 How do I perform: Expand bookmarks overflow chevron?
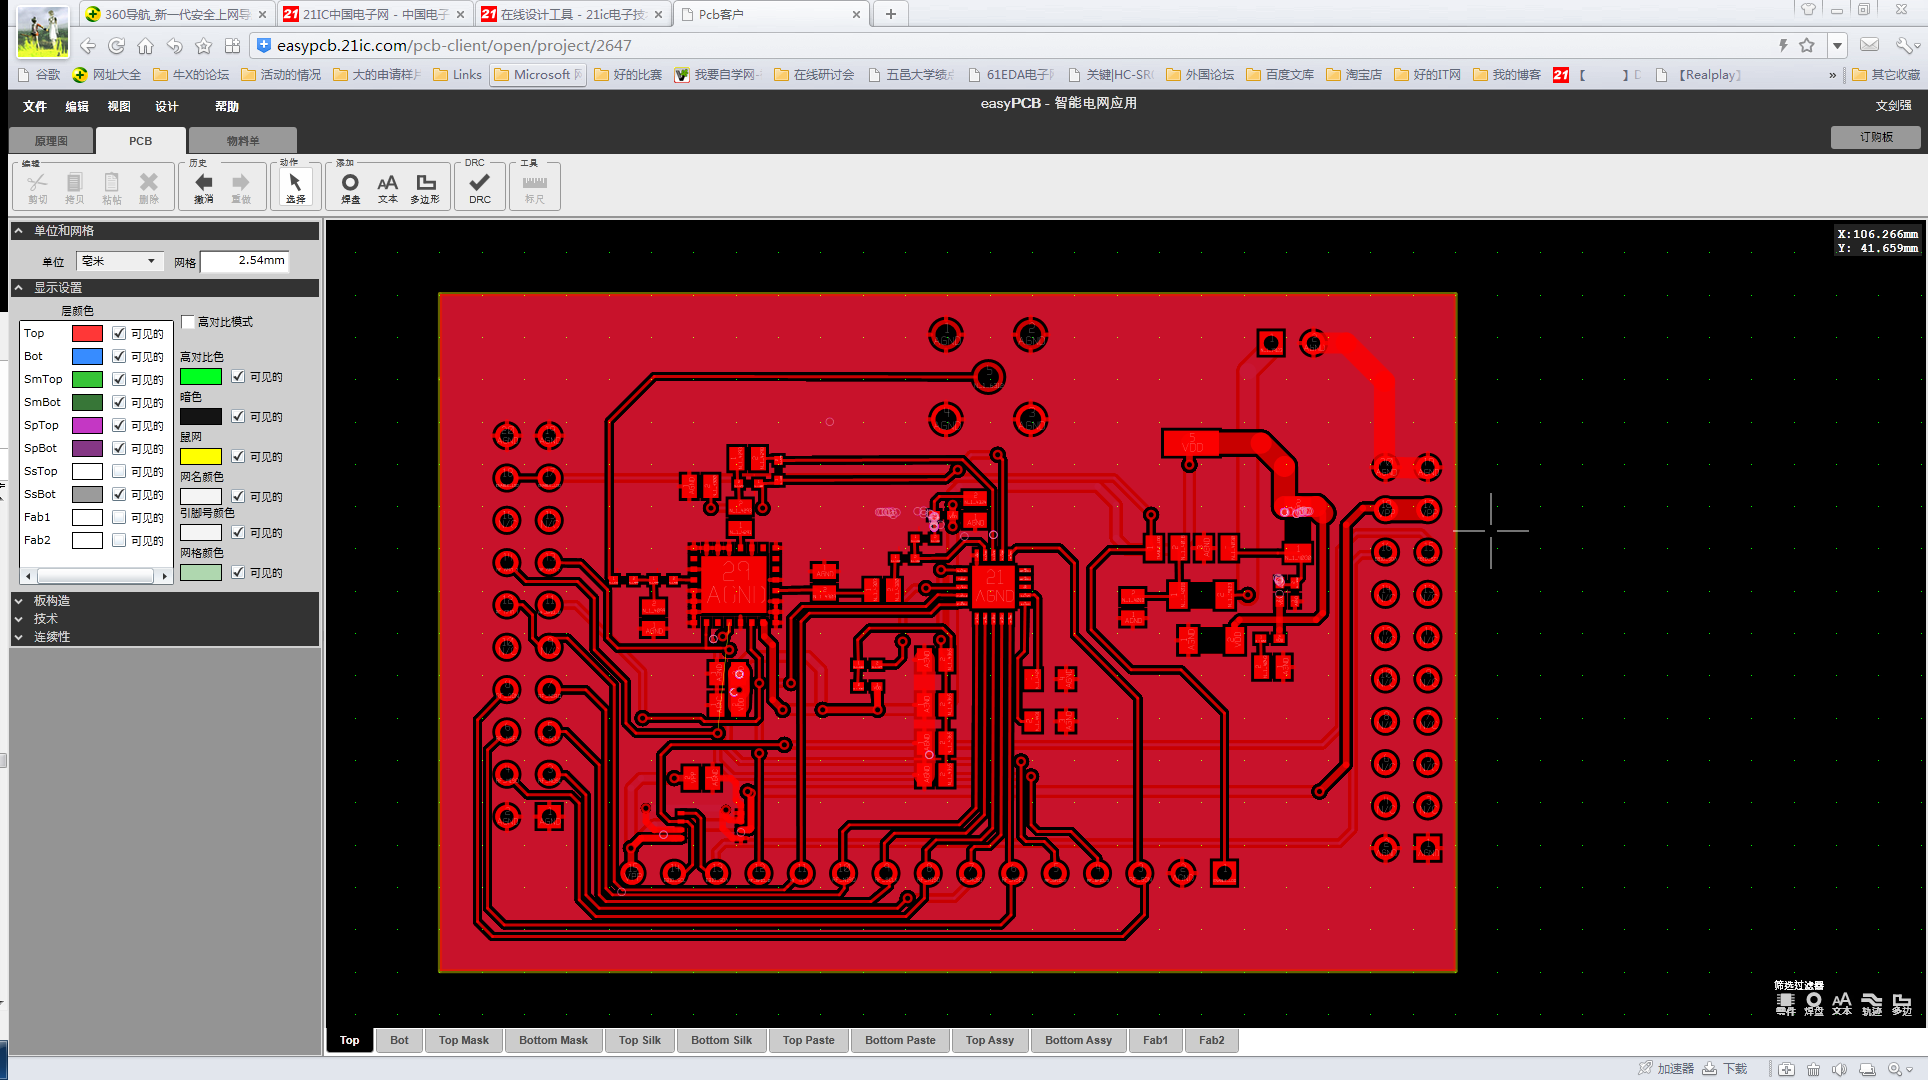[x=1833, y=75]
